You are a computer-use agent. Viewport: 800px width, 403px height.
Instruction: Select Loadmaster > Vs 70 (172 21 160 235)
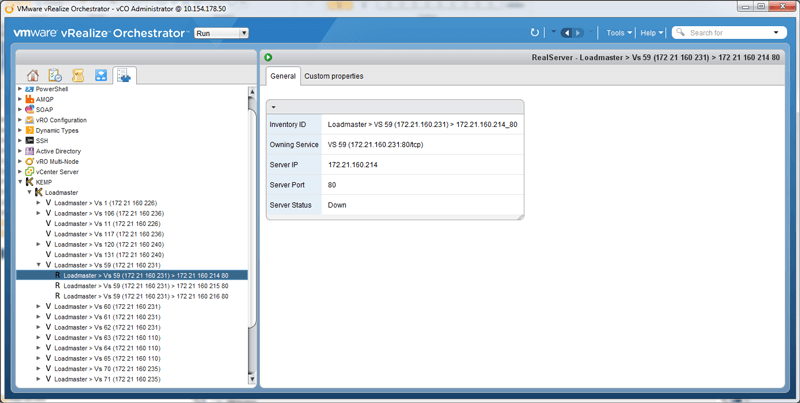(107, 368)
